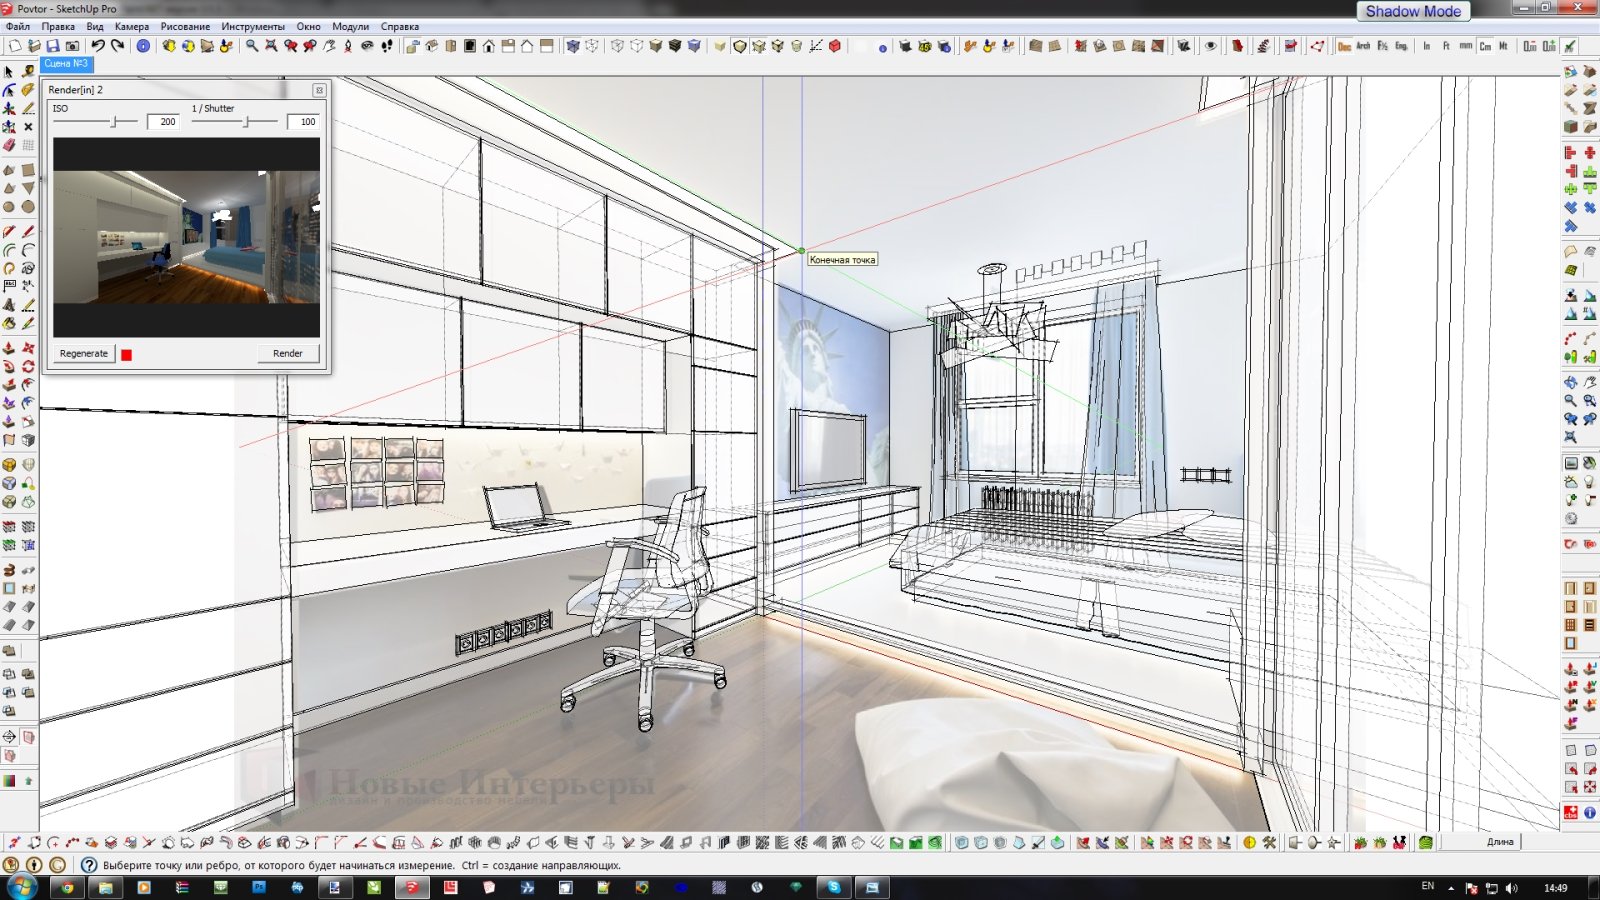Switch to Сцена №3 scene tab

click(x=66, y=64)
